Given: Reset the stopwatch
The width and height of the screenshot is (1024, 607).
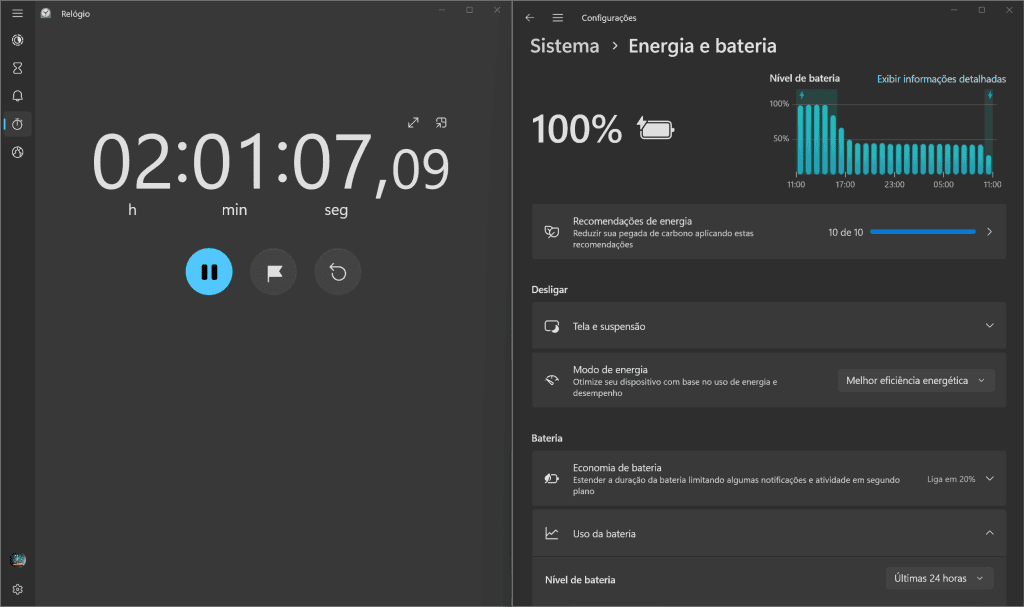Looking at the screenshot, I should coord(338,272).
